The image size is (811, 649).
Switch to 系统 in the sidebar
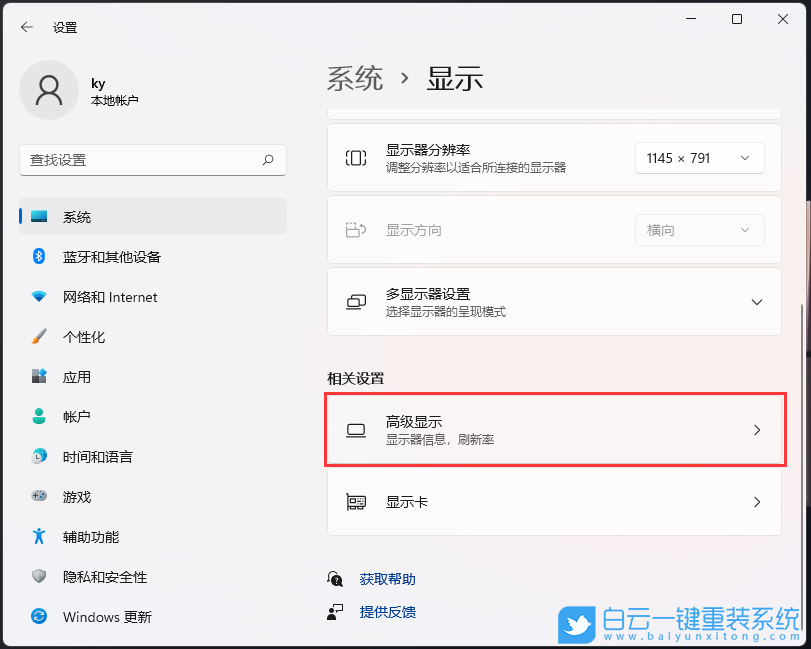pyautogui.click(x=39, y=216)
